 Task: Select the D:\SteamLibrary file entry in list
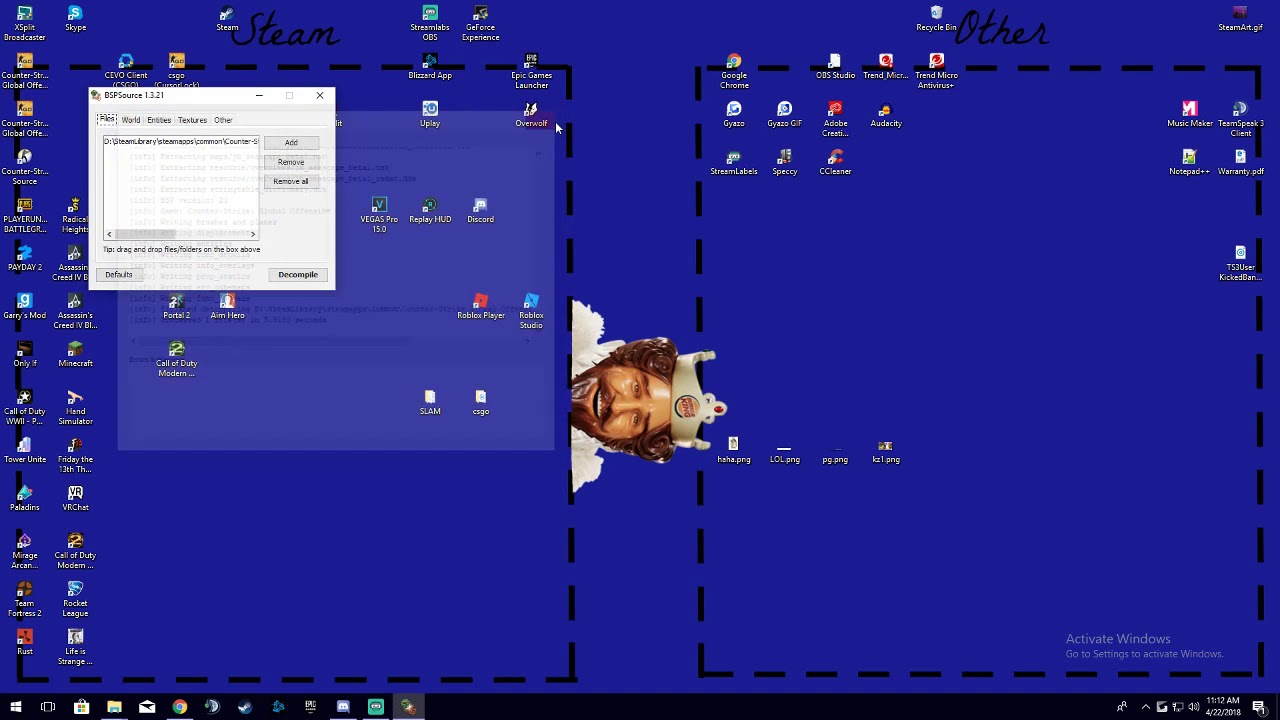click(x=181, y=141)
